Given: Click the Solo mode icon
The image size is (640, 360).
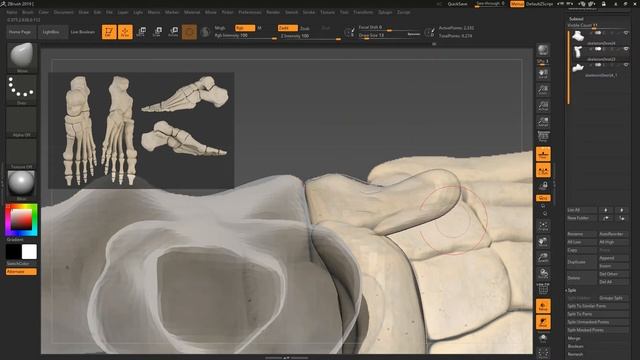Looking at the screenshot, I should 543,338.
